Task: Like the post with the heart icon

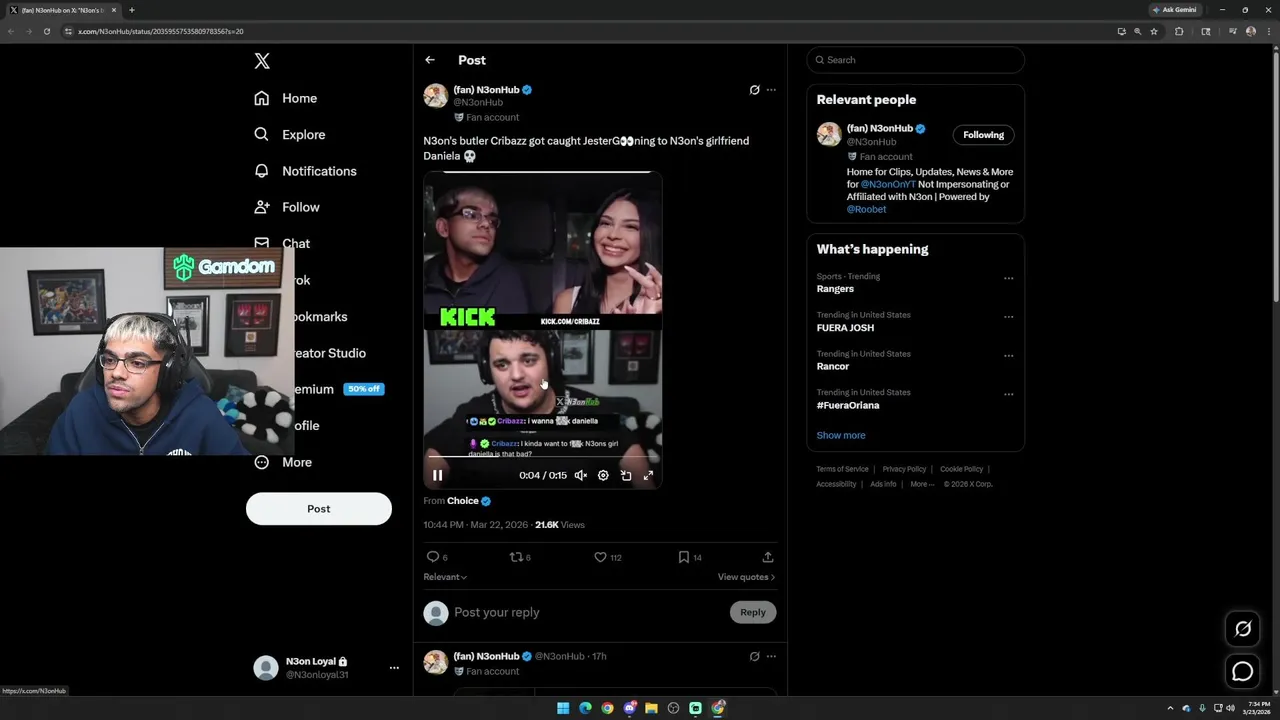Action: click(x=600, y=557)
